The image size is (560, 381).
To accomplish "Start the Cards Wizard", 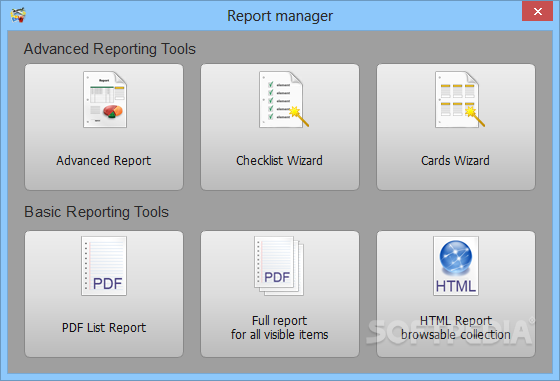I will pos(456,127).
